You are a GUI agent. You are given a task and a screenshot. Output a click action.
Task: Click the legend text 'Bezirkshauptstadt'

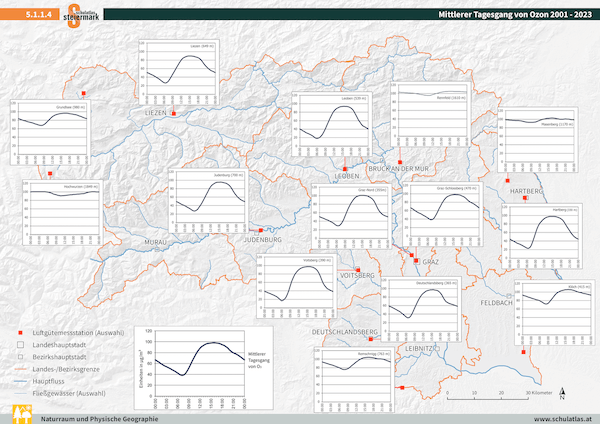click(x=59, y=357)
